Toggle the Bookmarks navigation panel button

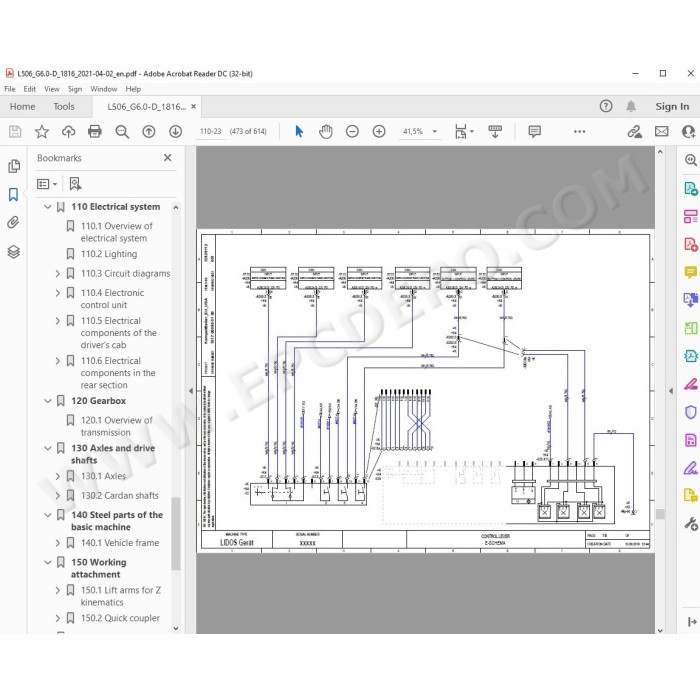coord(13,194)
